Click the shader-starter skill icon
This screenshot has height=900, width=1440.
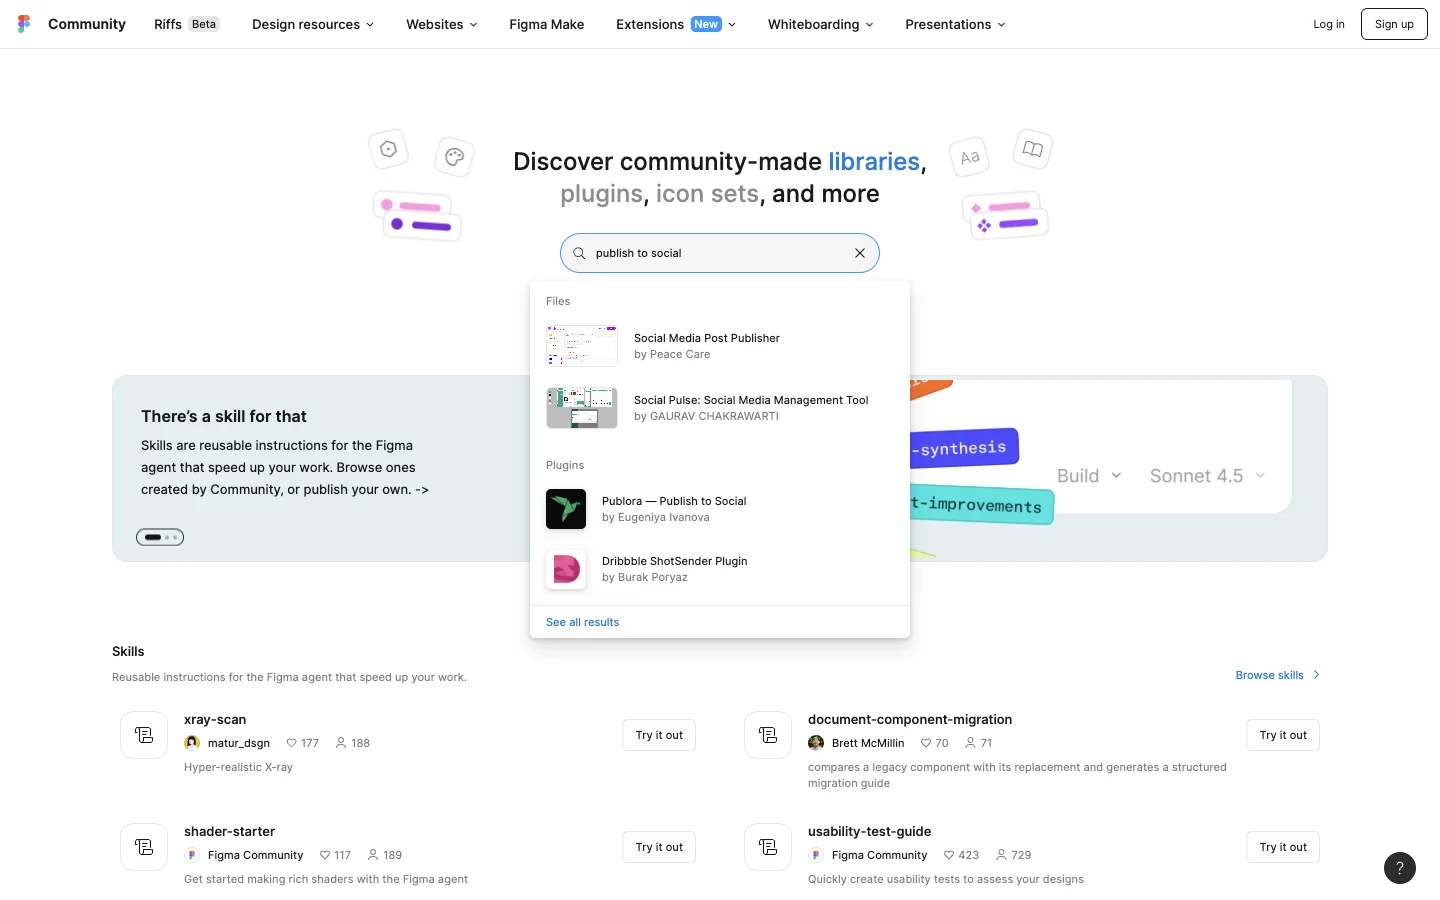[144, 847]
